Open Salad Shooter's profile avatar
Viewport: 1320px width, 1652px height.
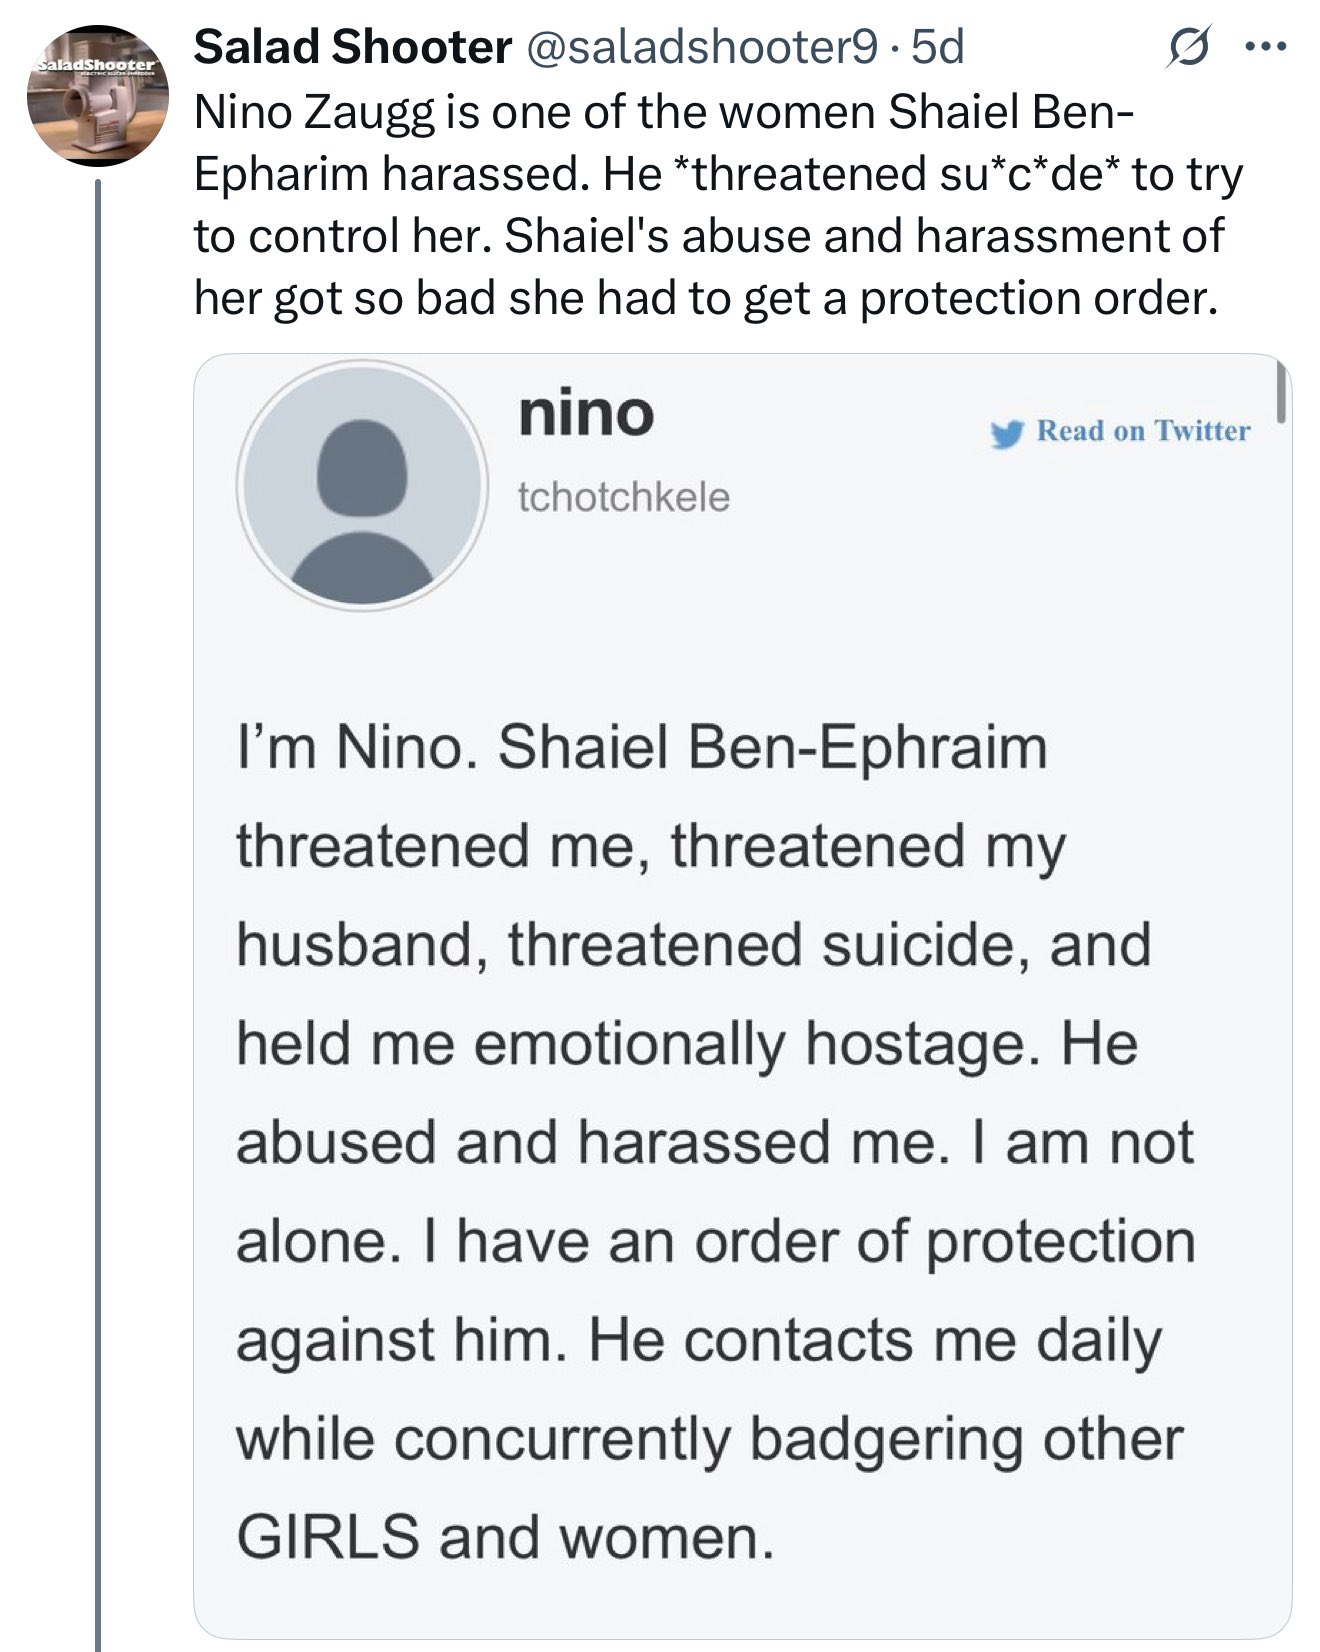pyautogui.click(x=97, y=95)
